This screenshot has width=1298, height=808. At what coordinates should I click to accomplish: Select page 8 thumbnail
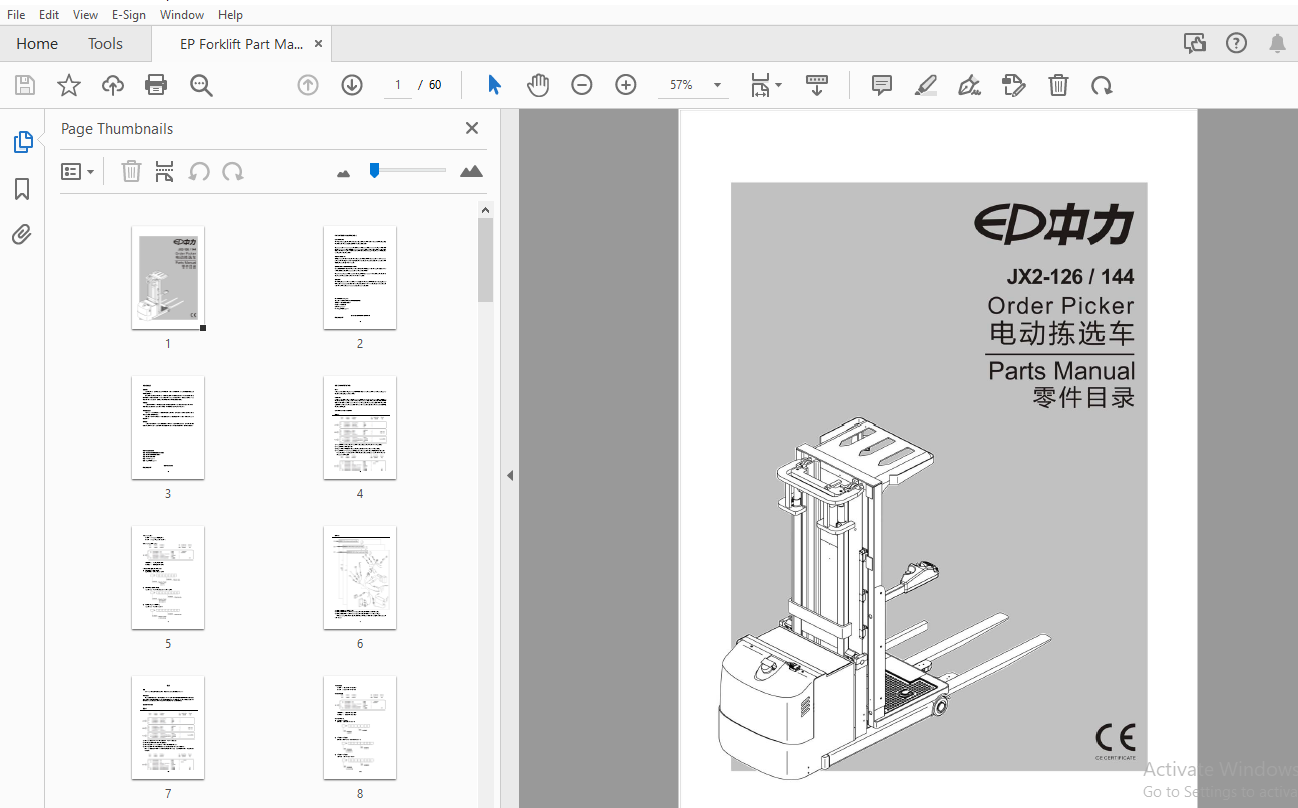(360, 728)
